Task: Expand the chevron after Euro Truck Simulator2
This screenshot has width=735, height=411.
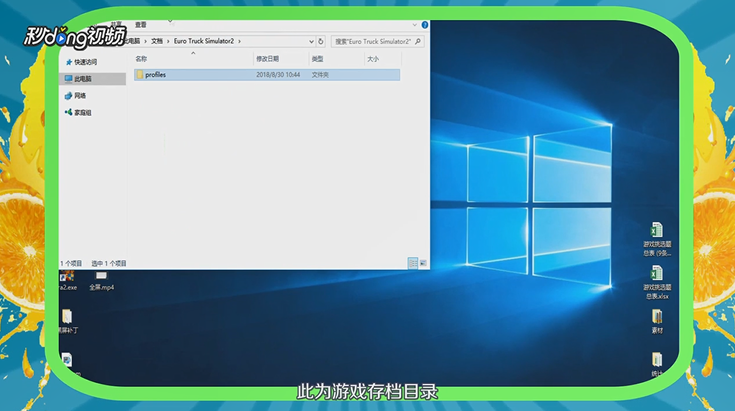Action: (240, 41)
